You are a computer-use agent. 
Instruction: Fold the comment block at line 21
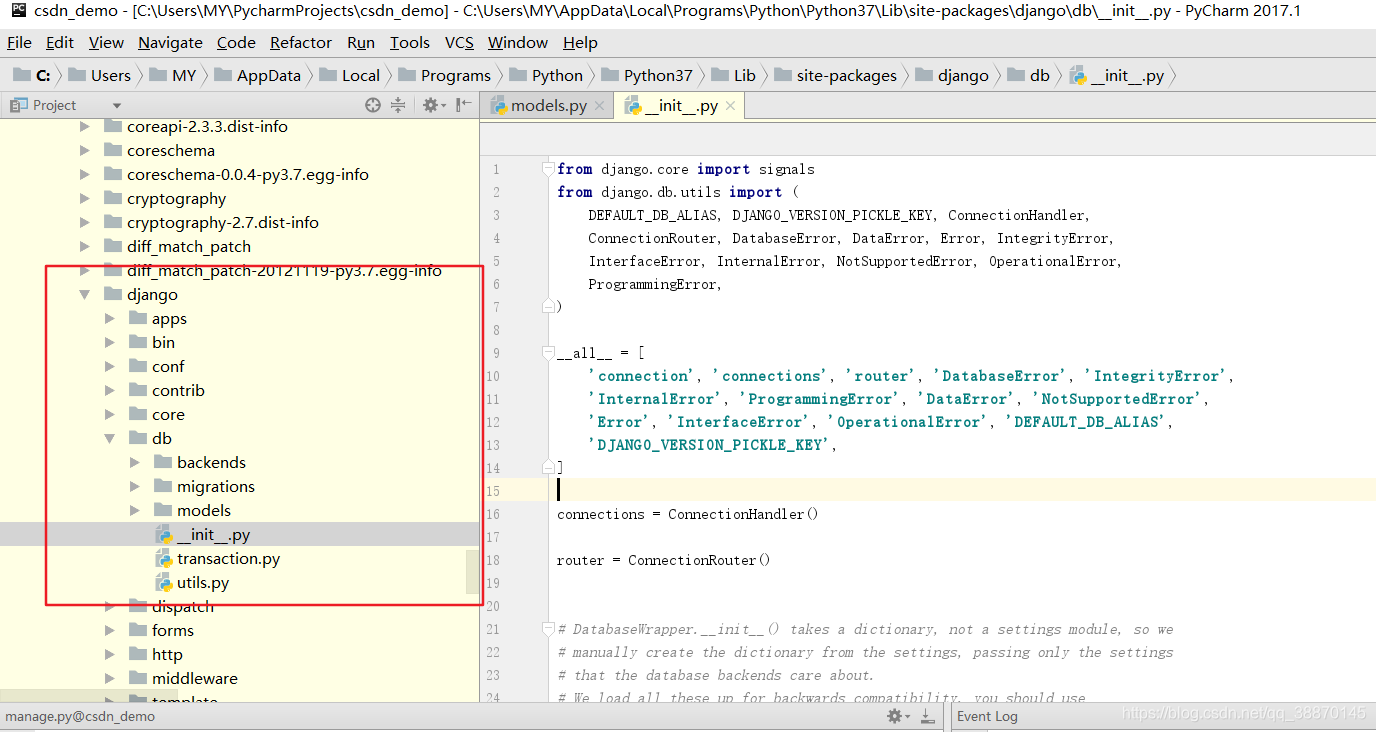pyautogui.click(x=547, y=629)
